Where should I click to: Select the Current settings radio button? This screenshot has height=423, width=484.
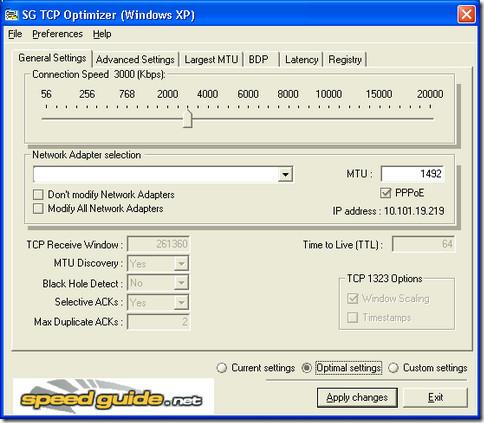(x=221, y=368)
